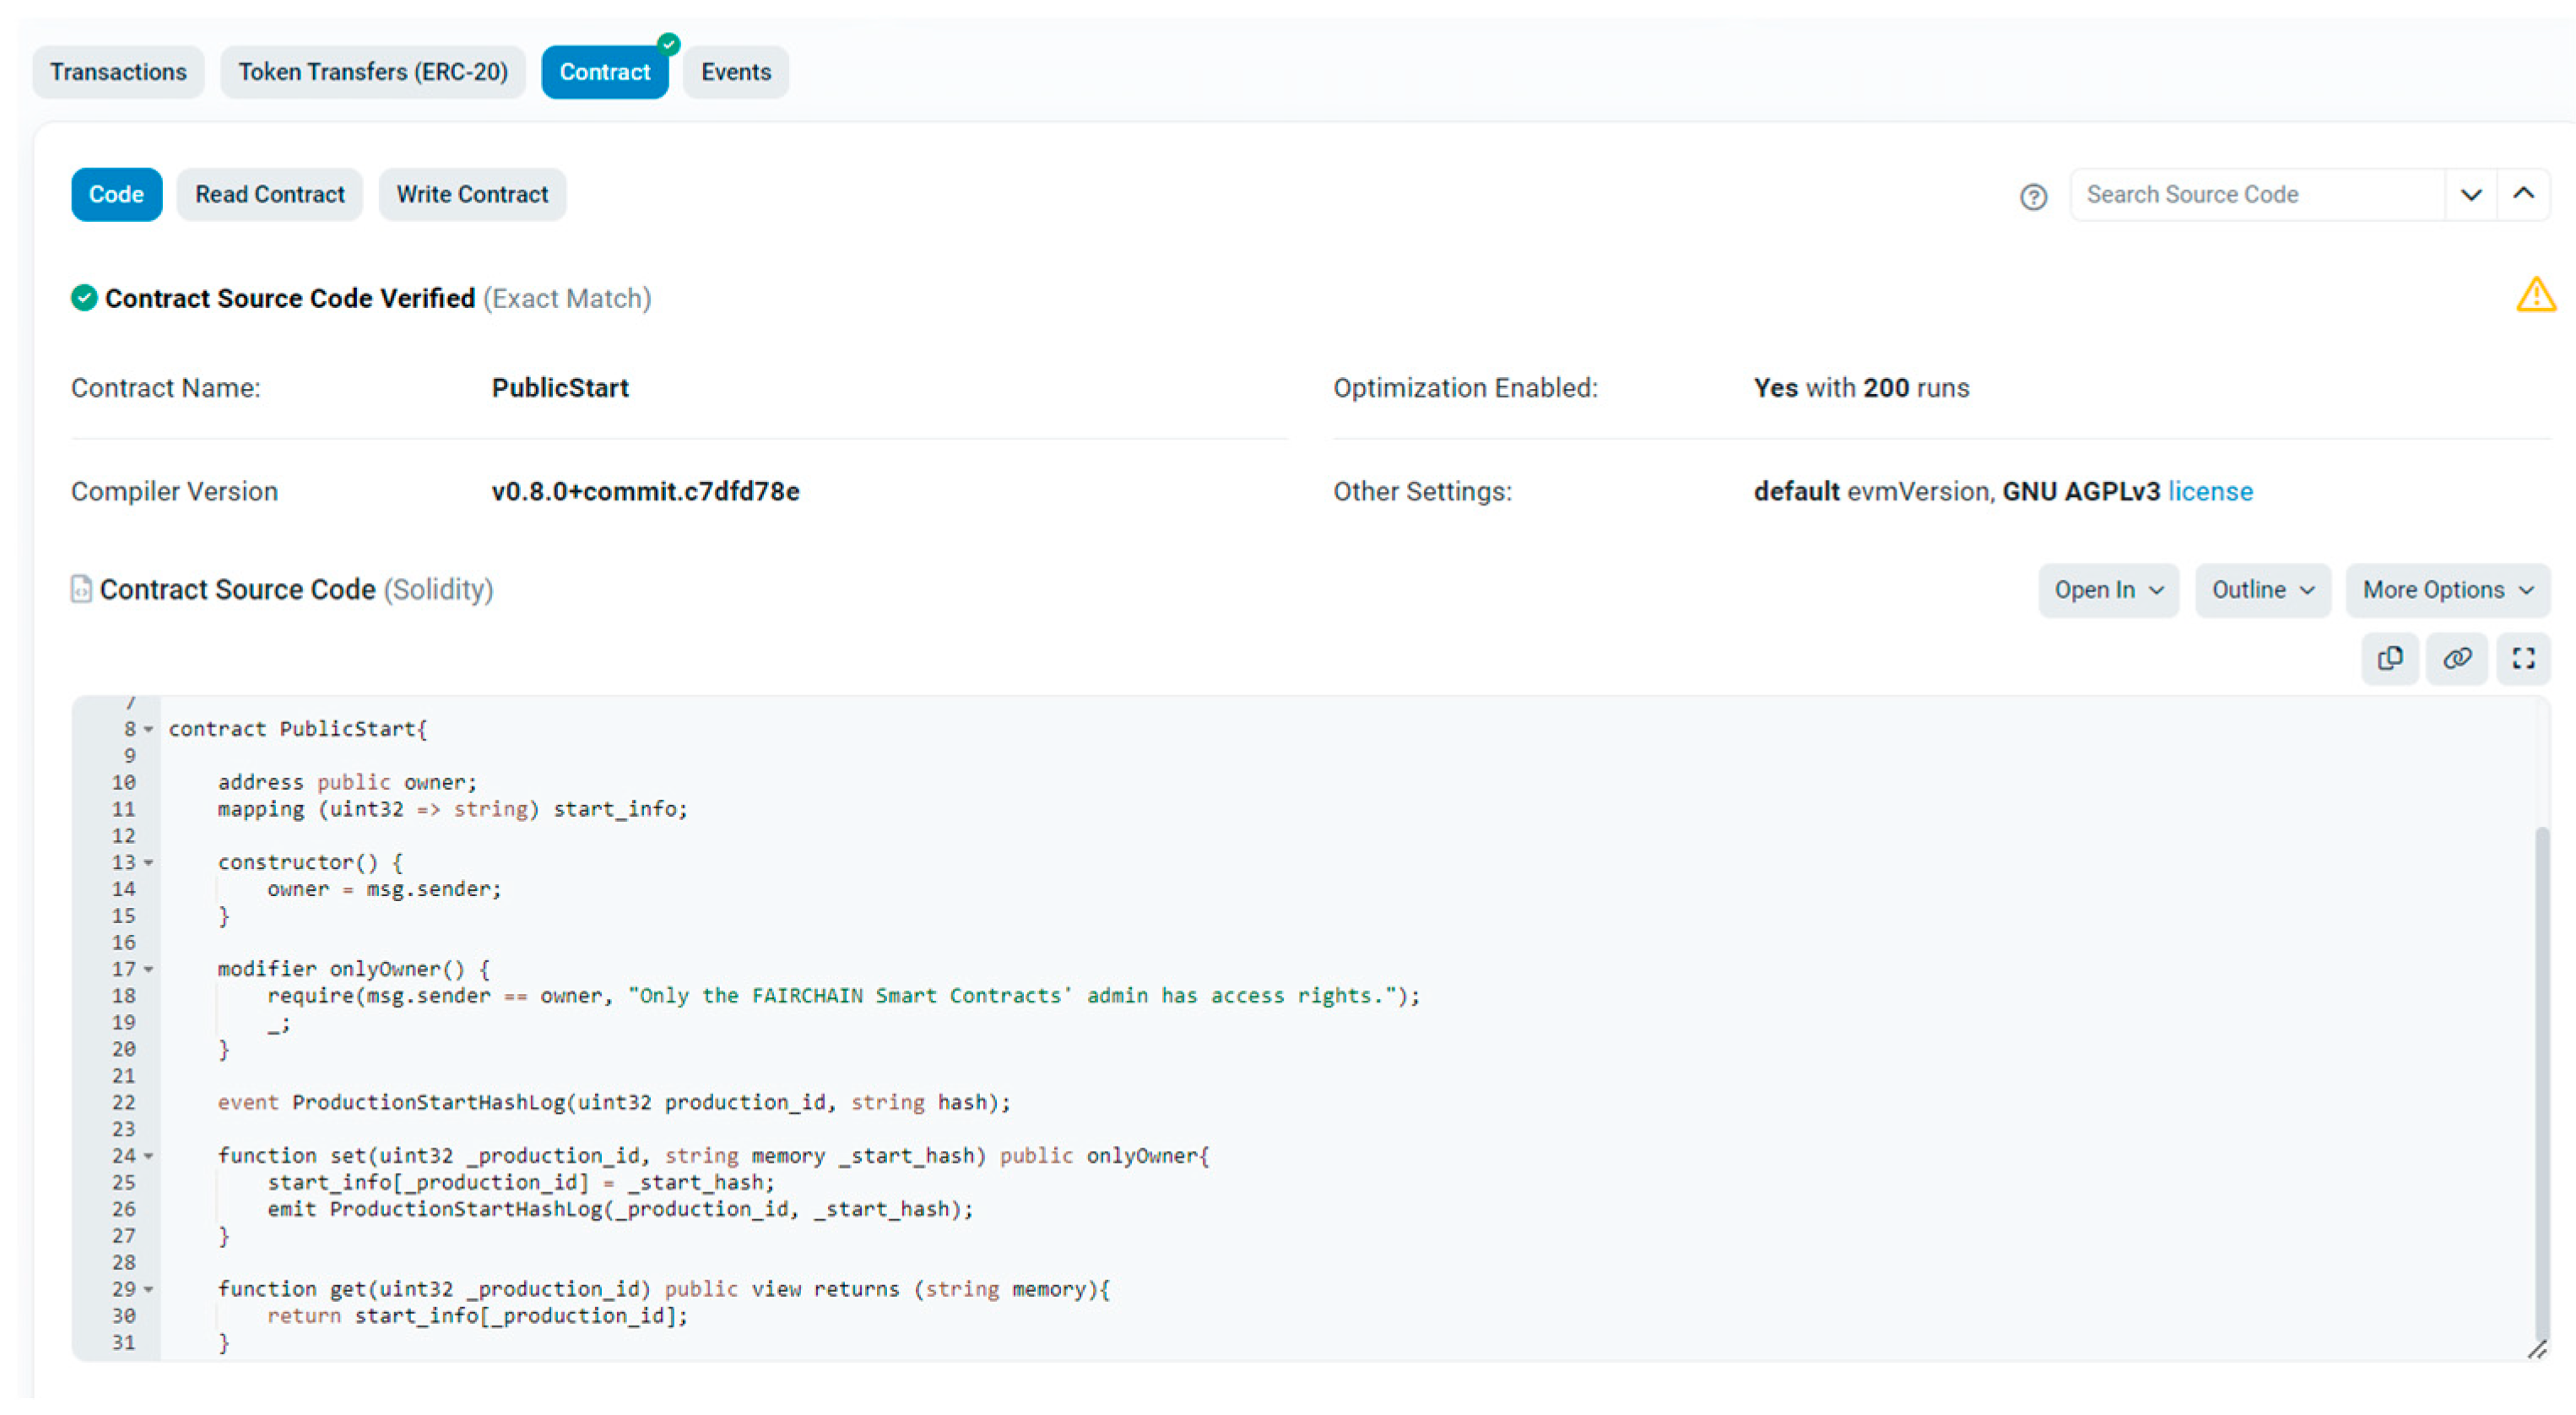
Task: Click the permalink chain icon
Action: [2457, 658]
